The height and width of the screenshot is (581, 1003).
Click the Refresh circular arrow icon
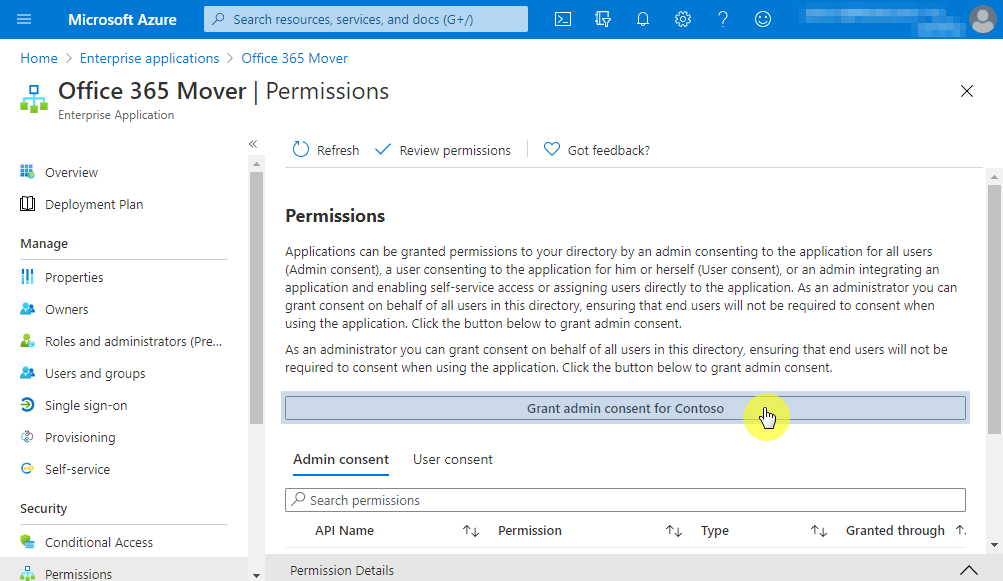tap(301, 150)
